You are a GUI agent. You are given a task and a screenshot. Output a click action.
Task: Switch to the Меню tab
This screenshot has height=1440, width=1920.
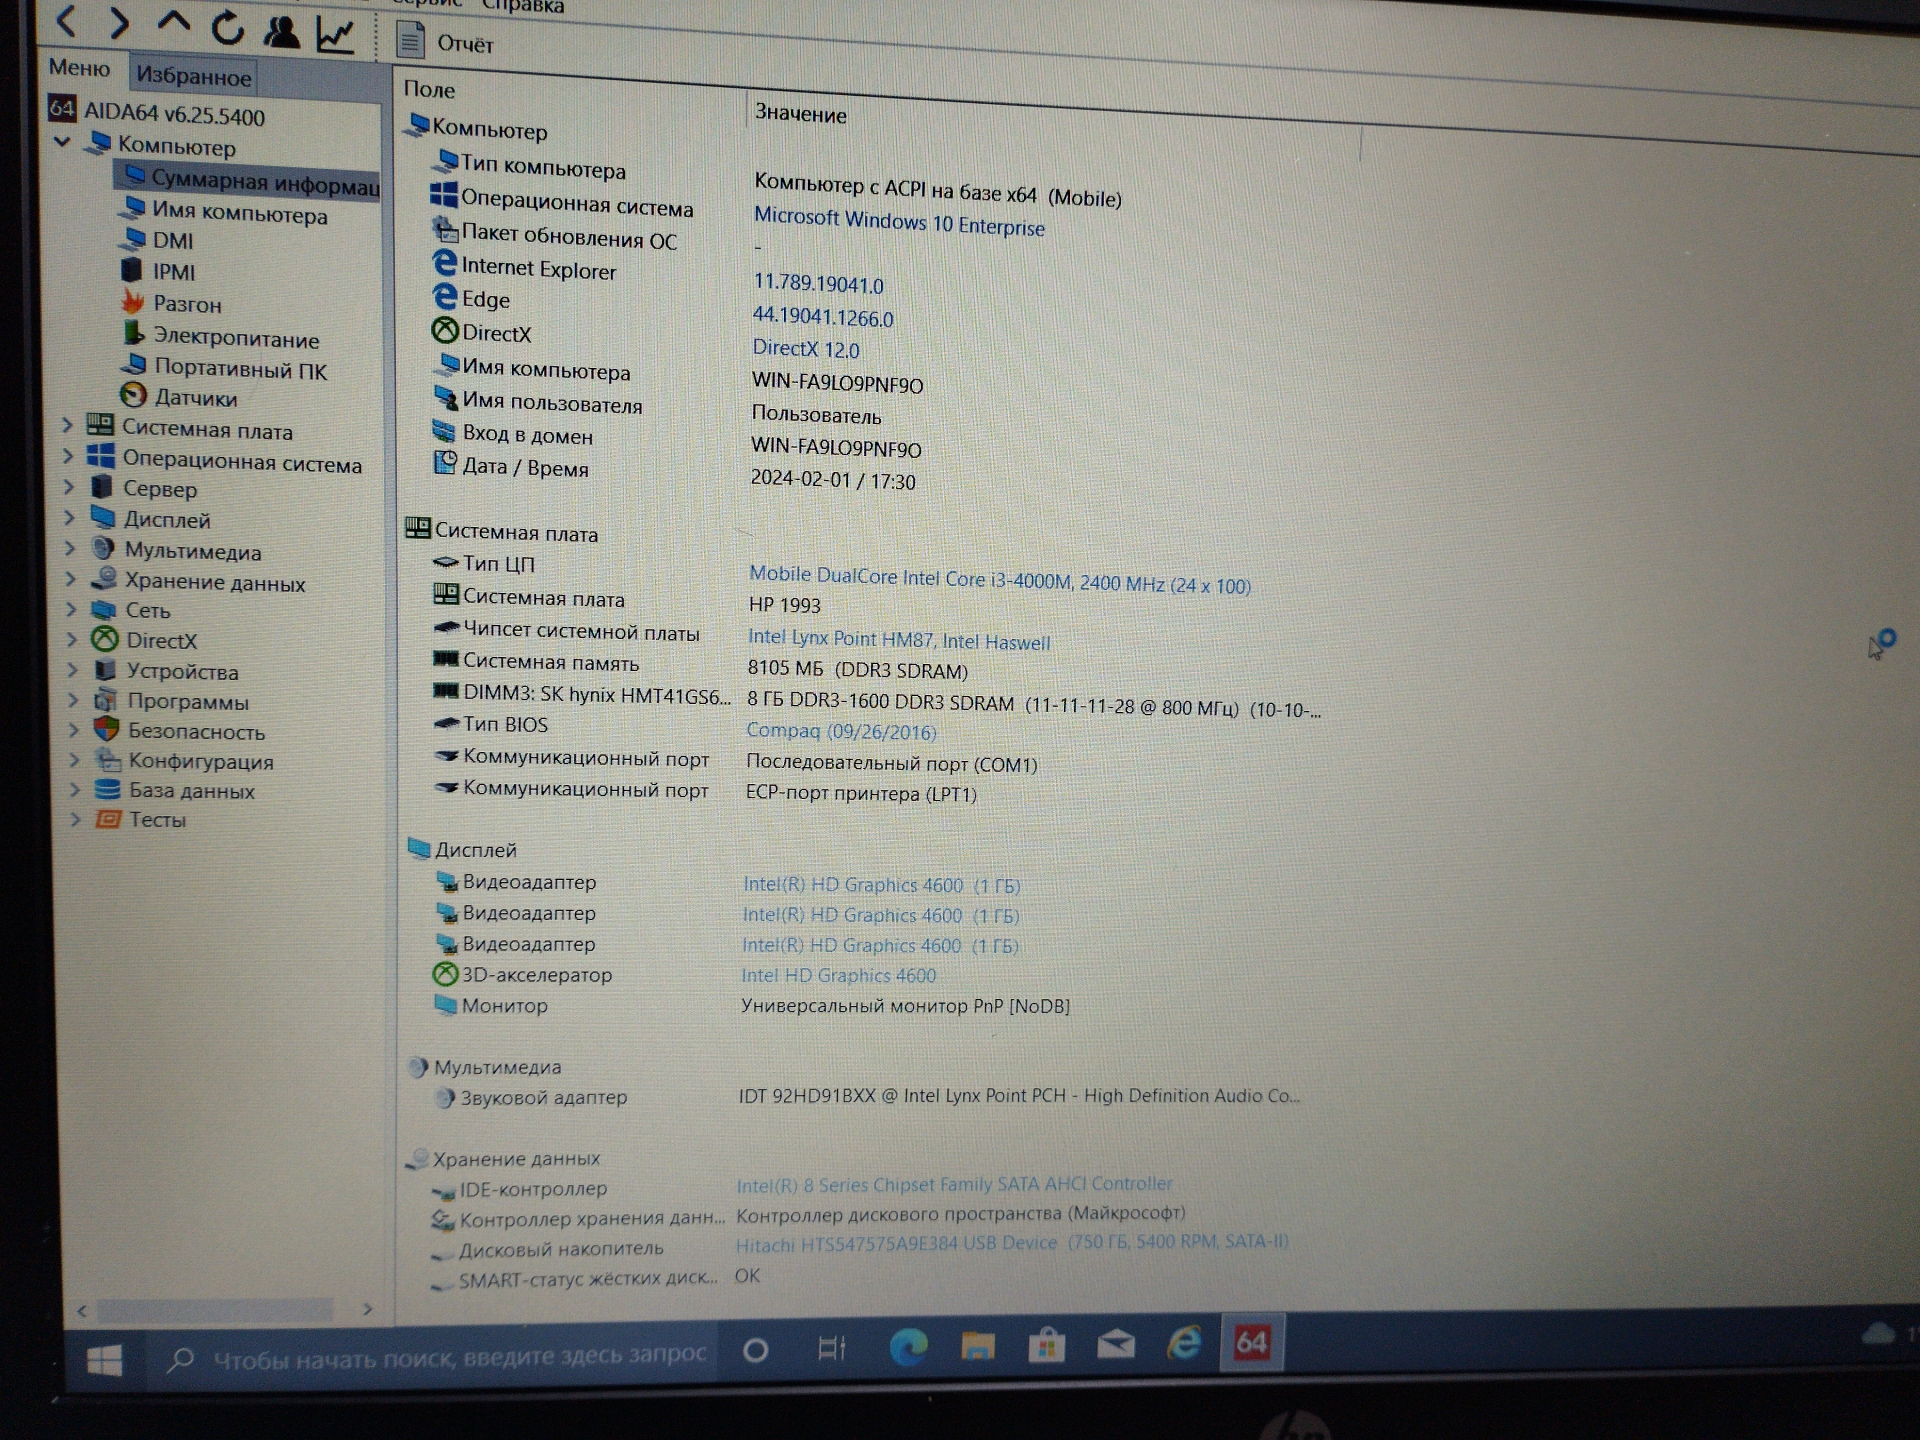point(79,68)
